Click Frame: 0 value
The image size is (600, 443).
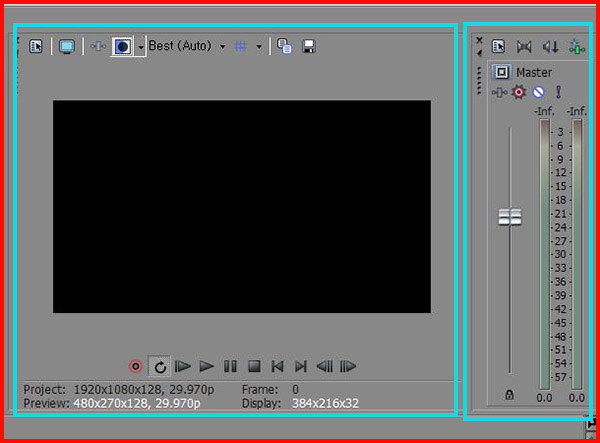click(x=295, y=389)
